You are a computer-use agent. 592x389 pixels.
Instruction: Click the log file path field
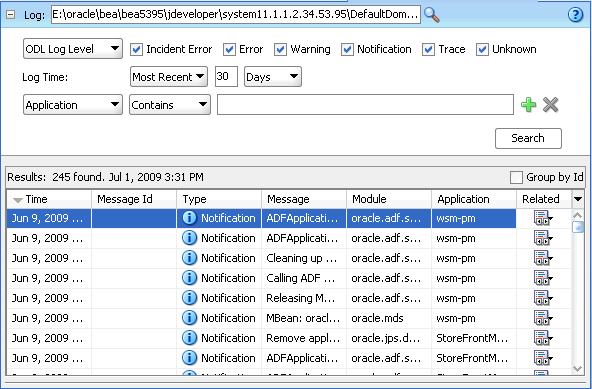point(236,14)
